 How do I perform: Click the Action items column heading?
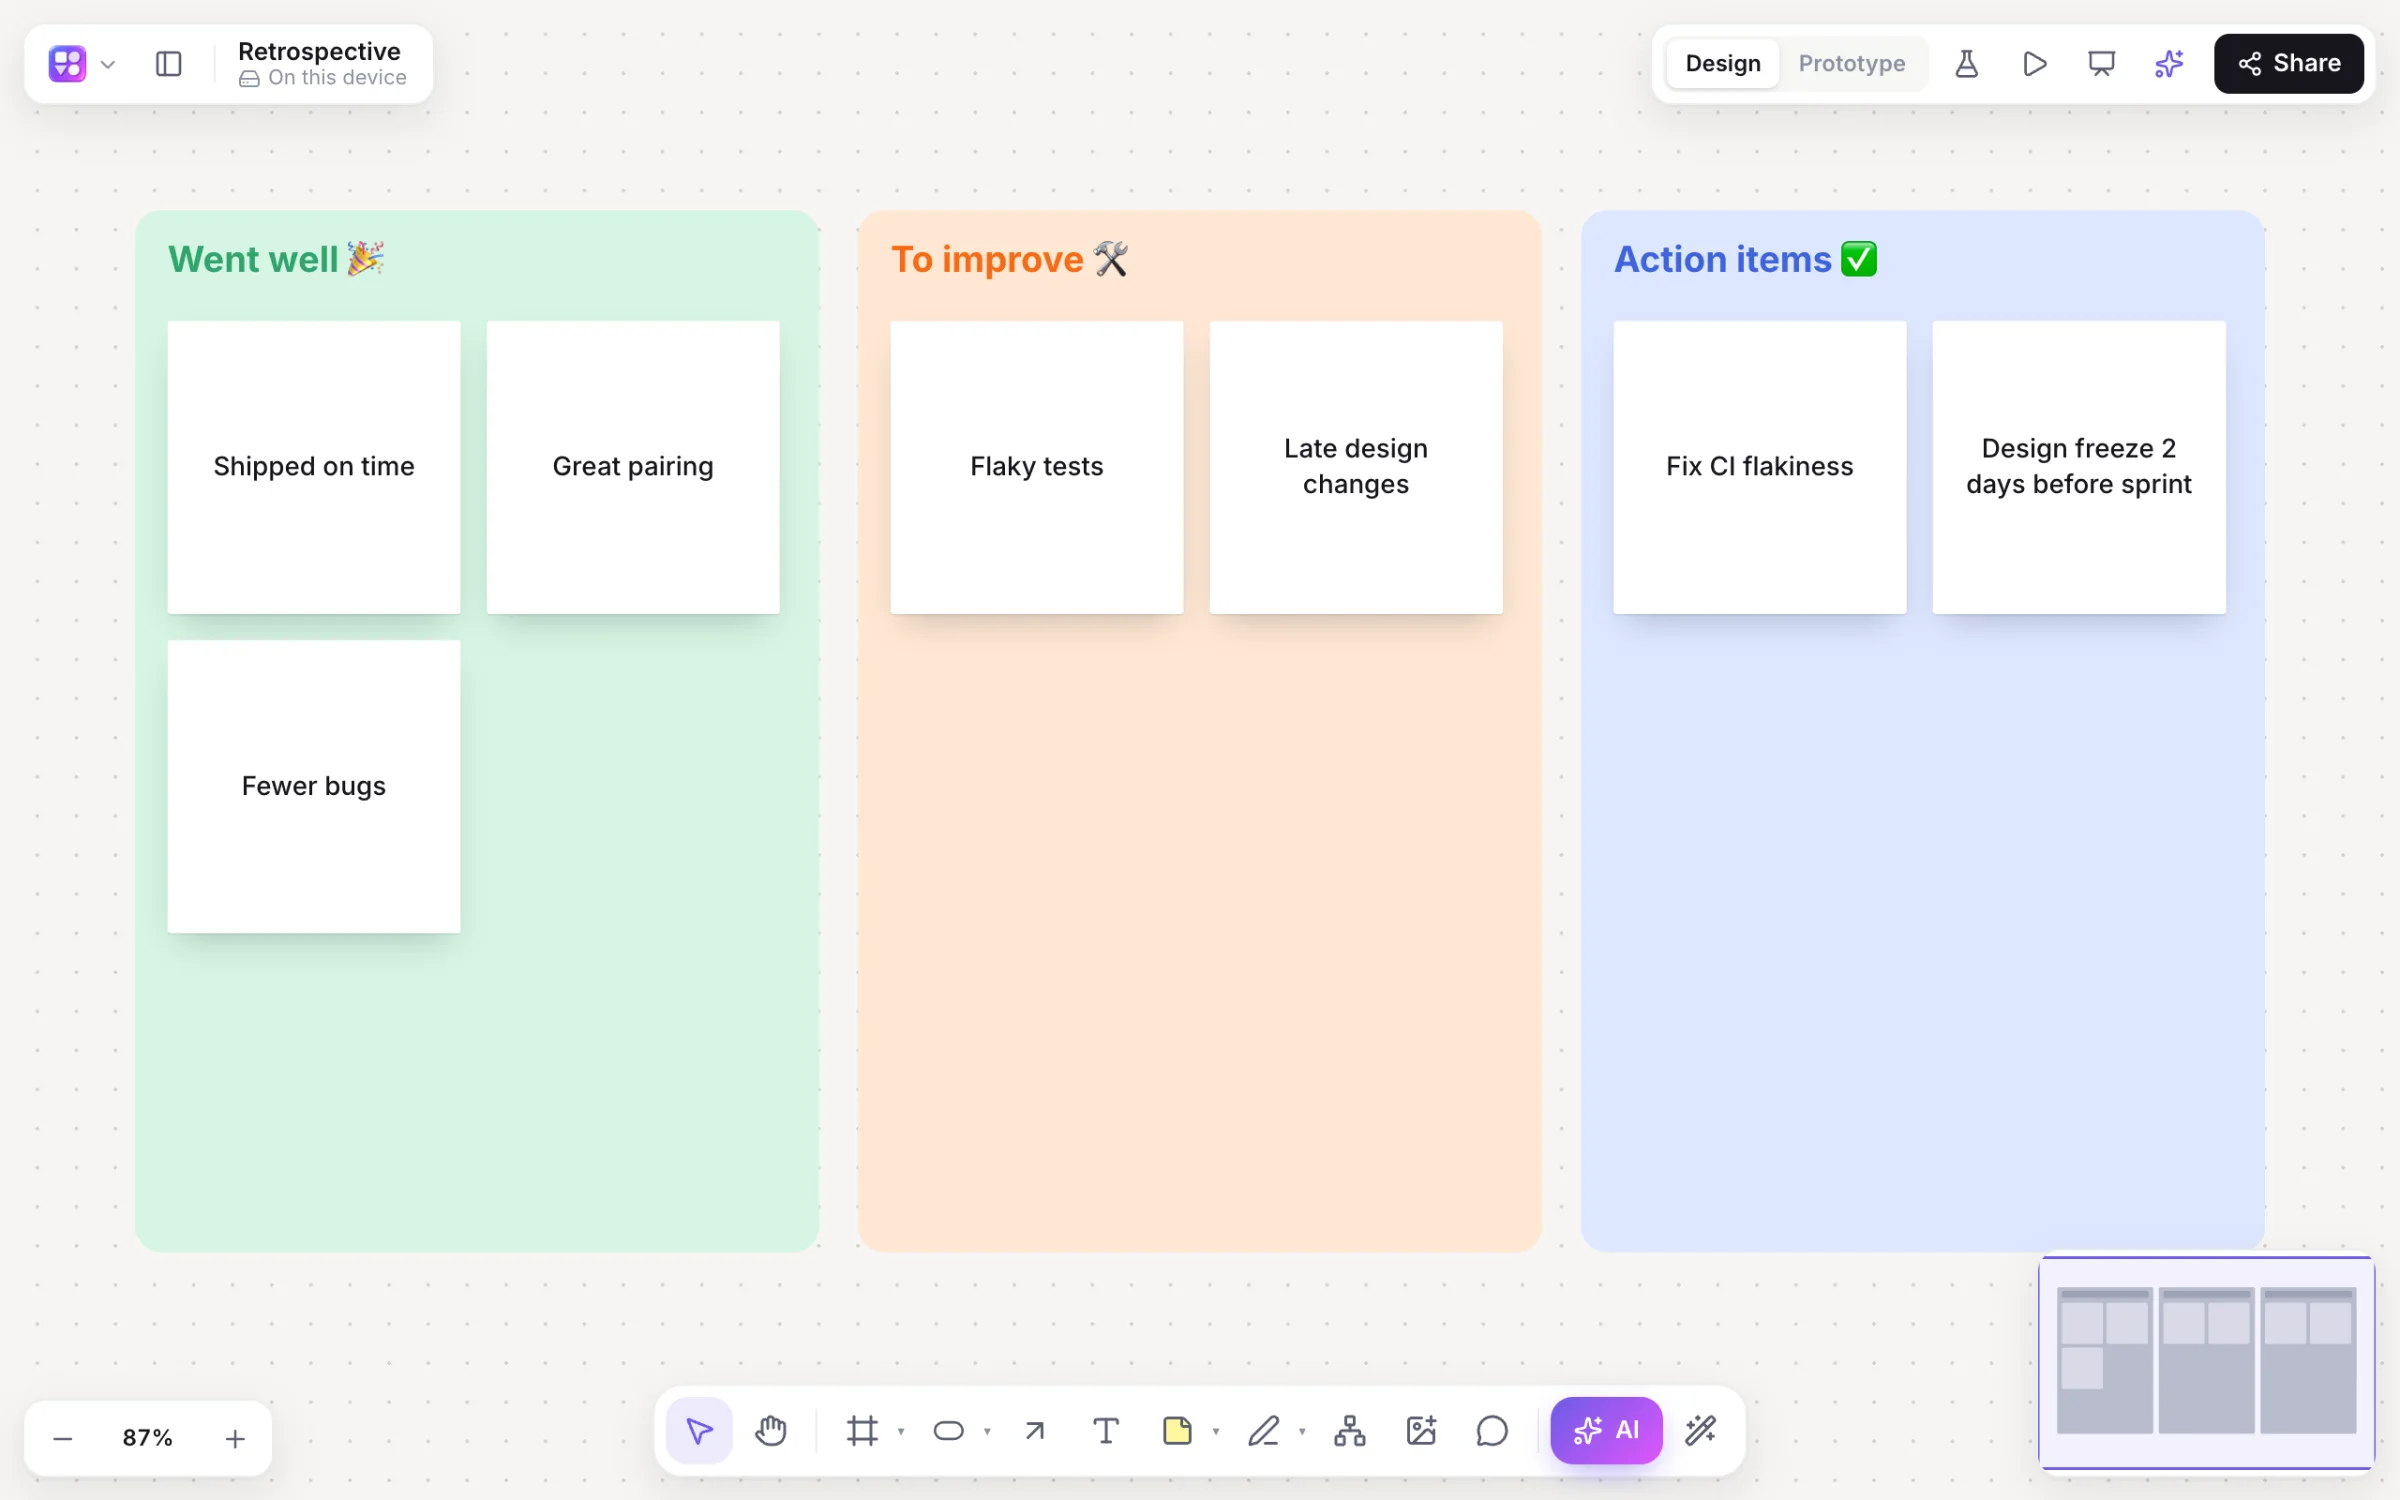point(1746,260)
